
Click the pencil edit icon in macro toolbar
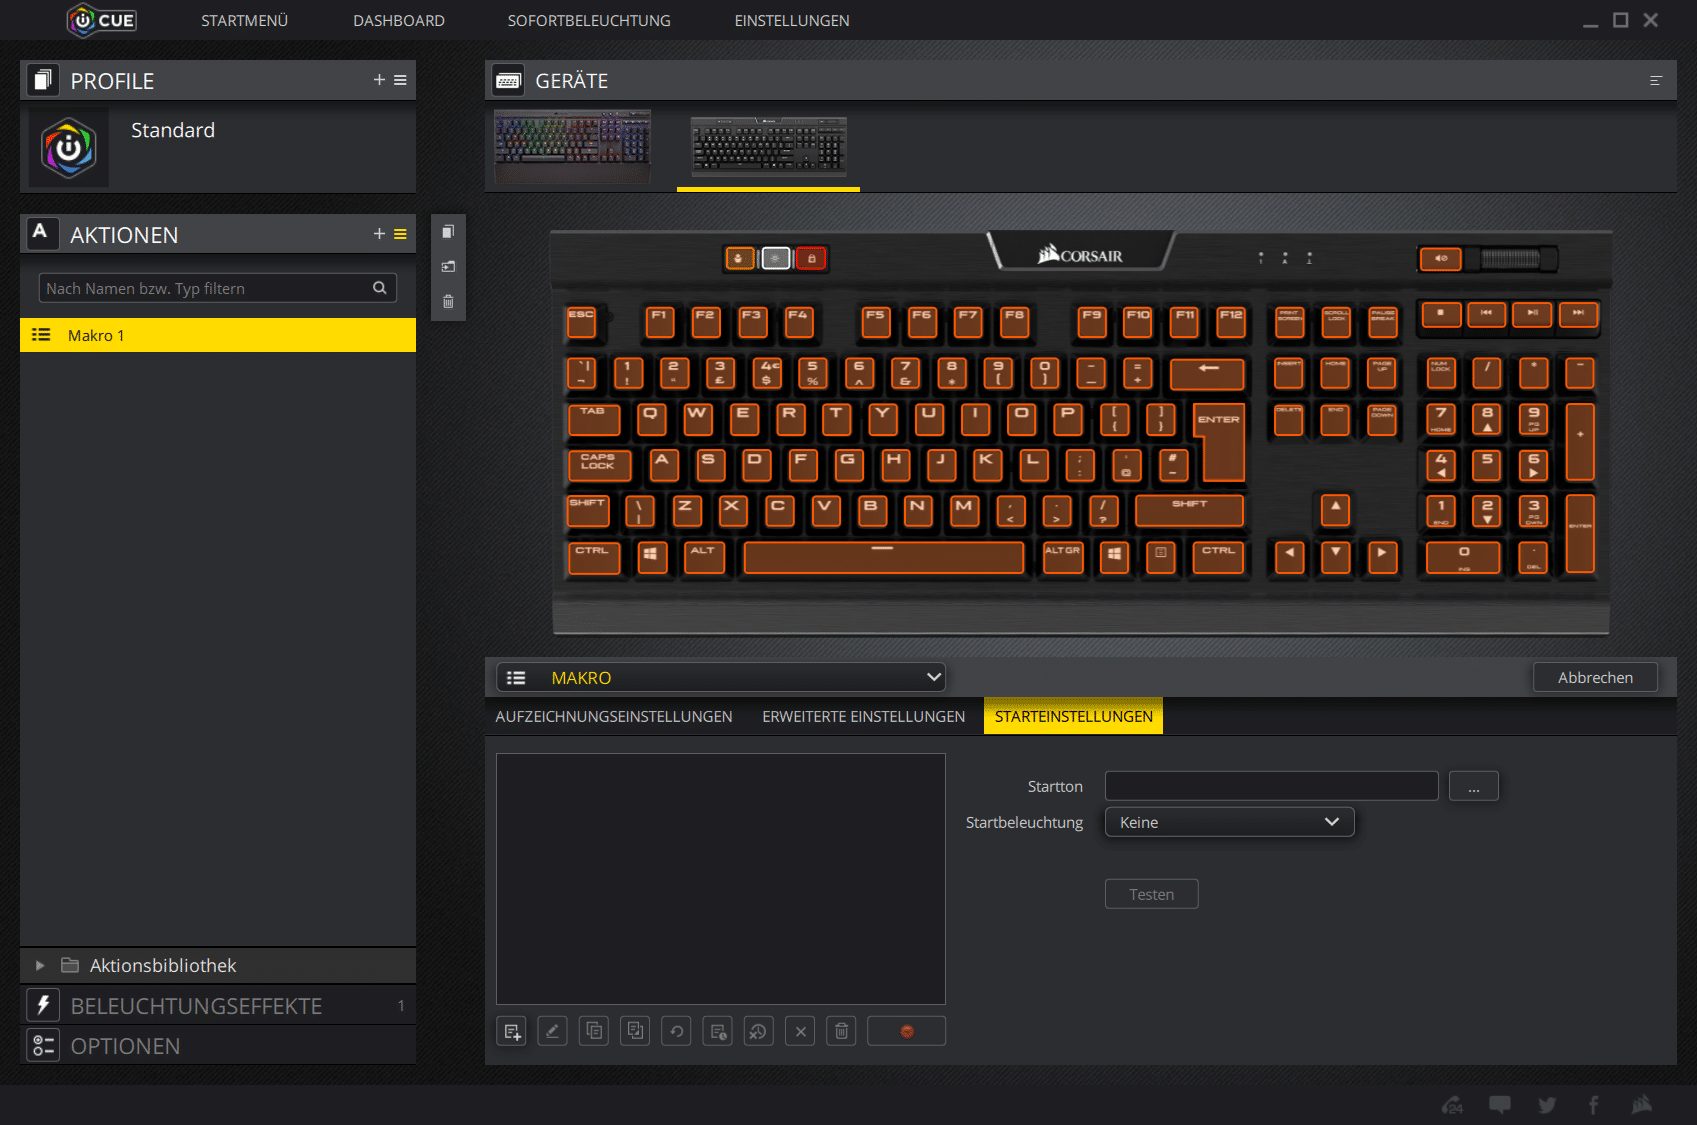(x=552, y=1031)
